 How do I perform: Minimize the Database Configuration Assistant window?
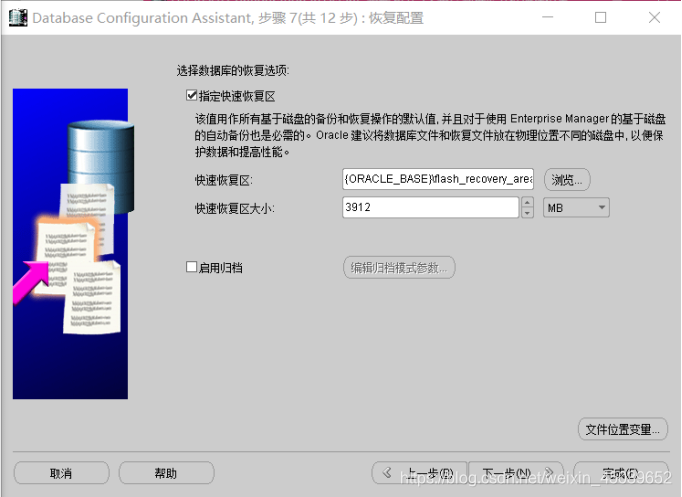click(547, 17)
